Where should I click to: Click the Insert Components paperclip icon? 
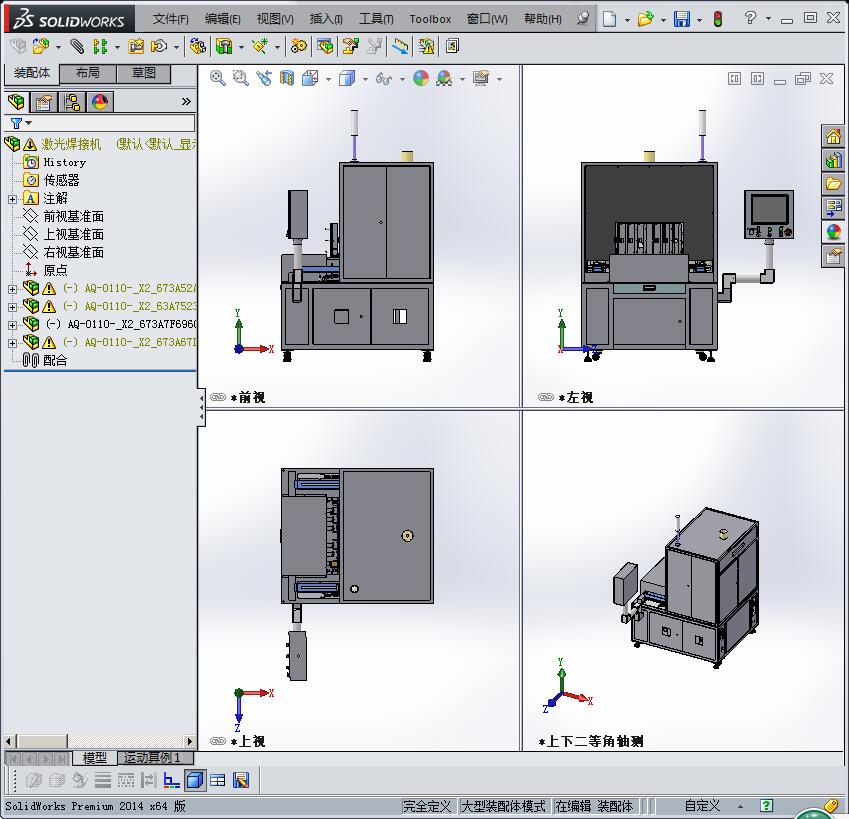click(x=77, y=47)
